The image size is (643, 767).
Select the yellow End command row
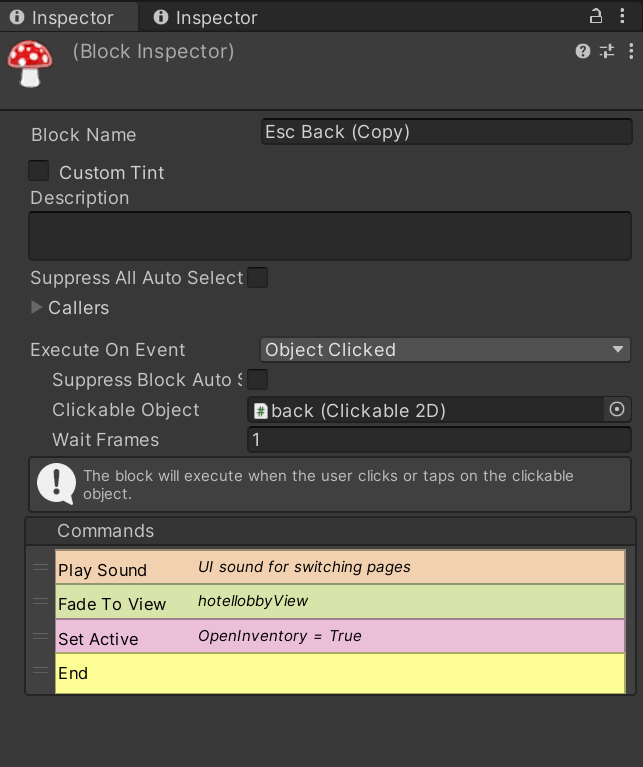click(340, 674)
